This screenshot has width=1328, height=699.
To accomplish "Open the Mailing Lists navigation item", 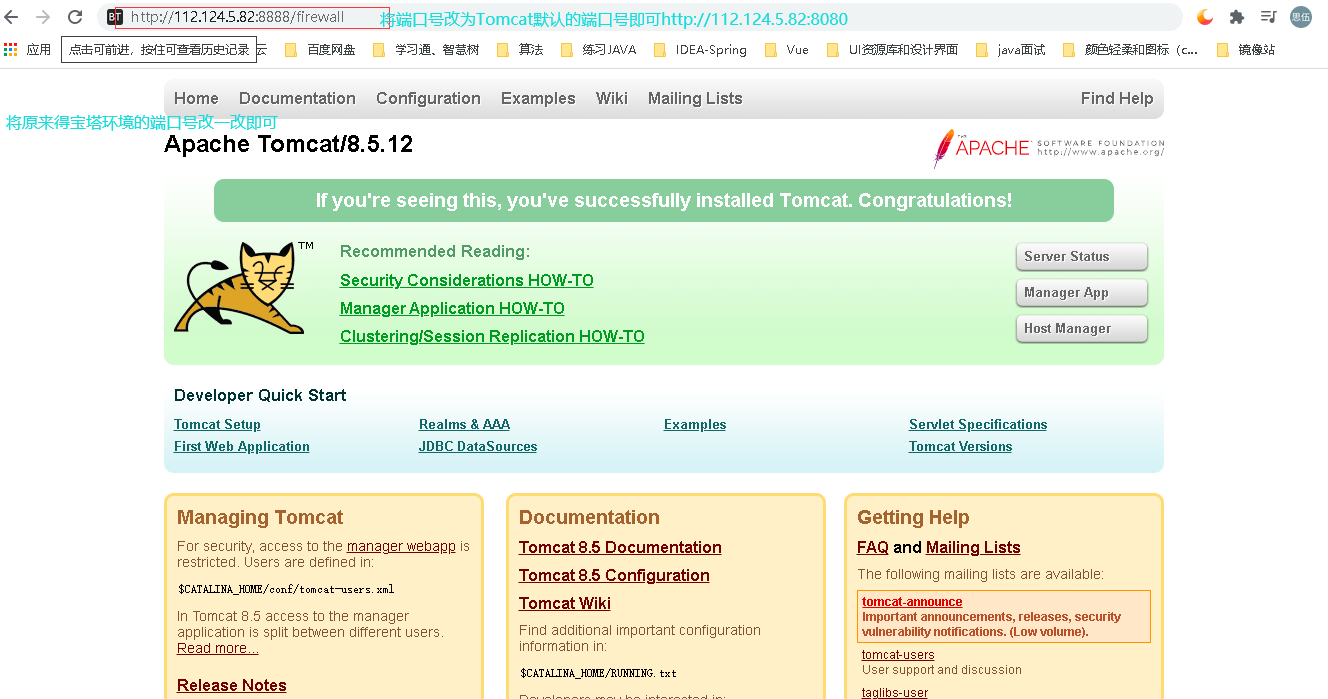I will (695, 98).
